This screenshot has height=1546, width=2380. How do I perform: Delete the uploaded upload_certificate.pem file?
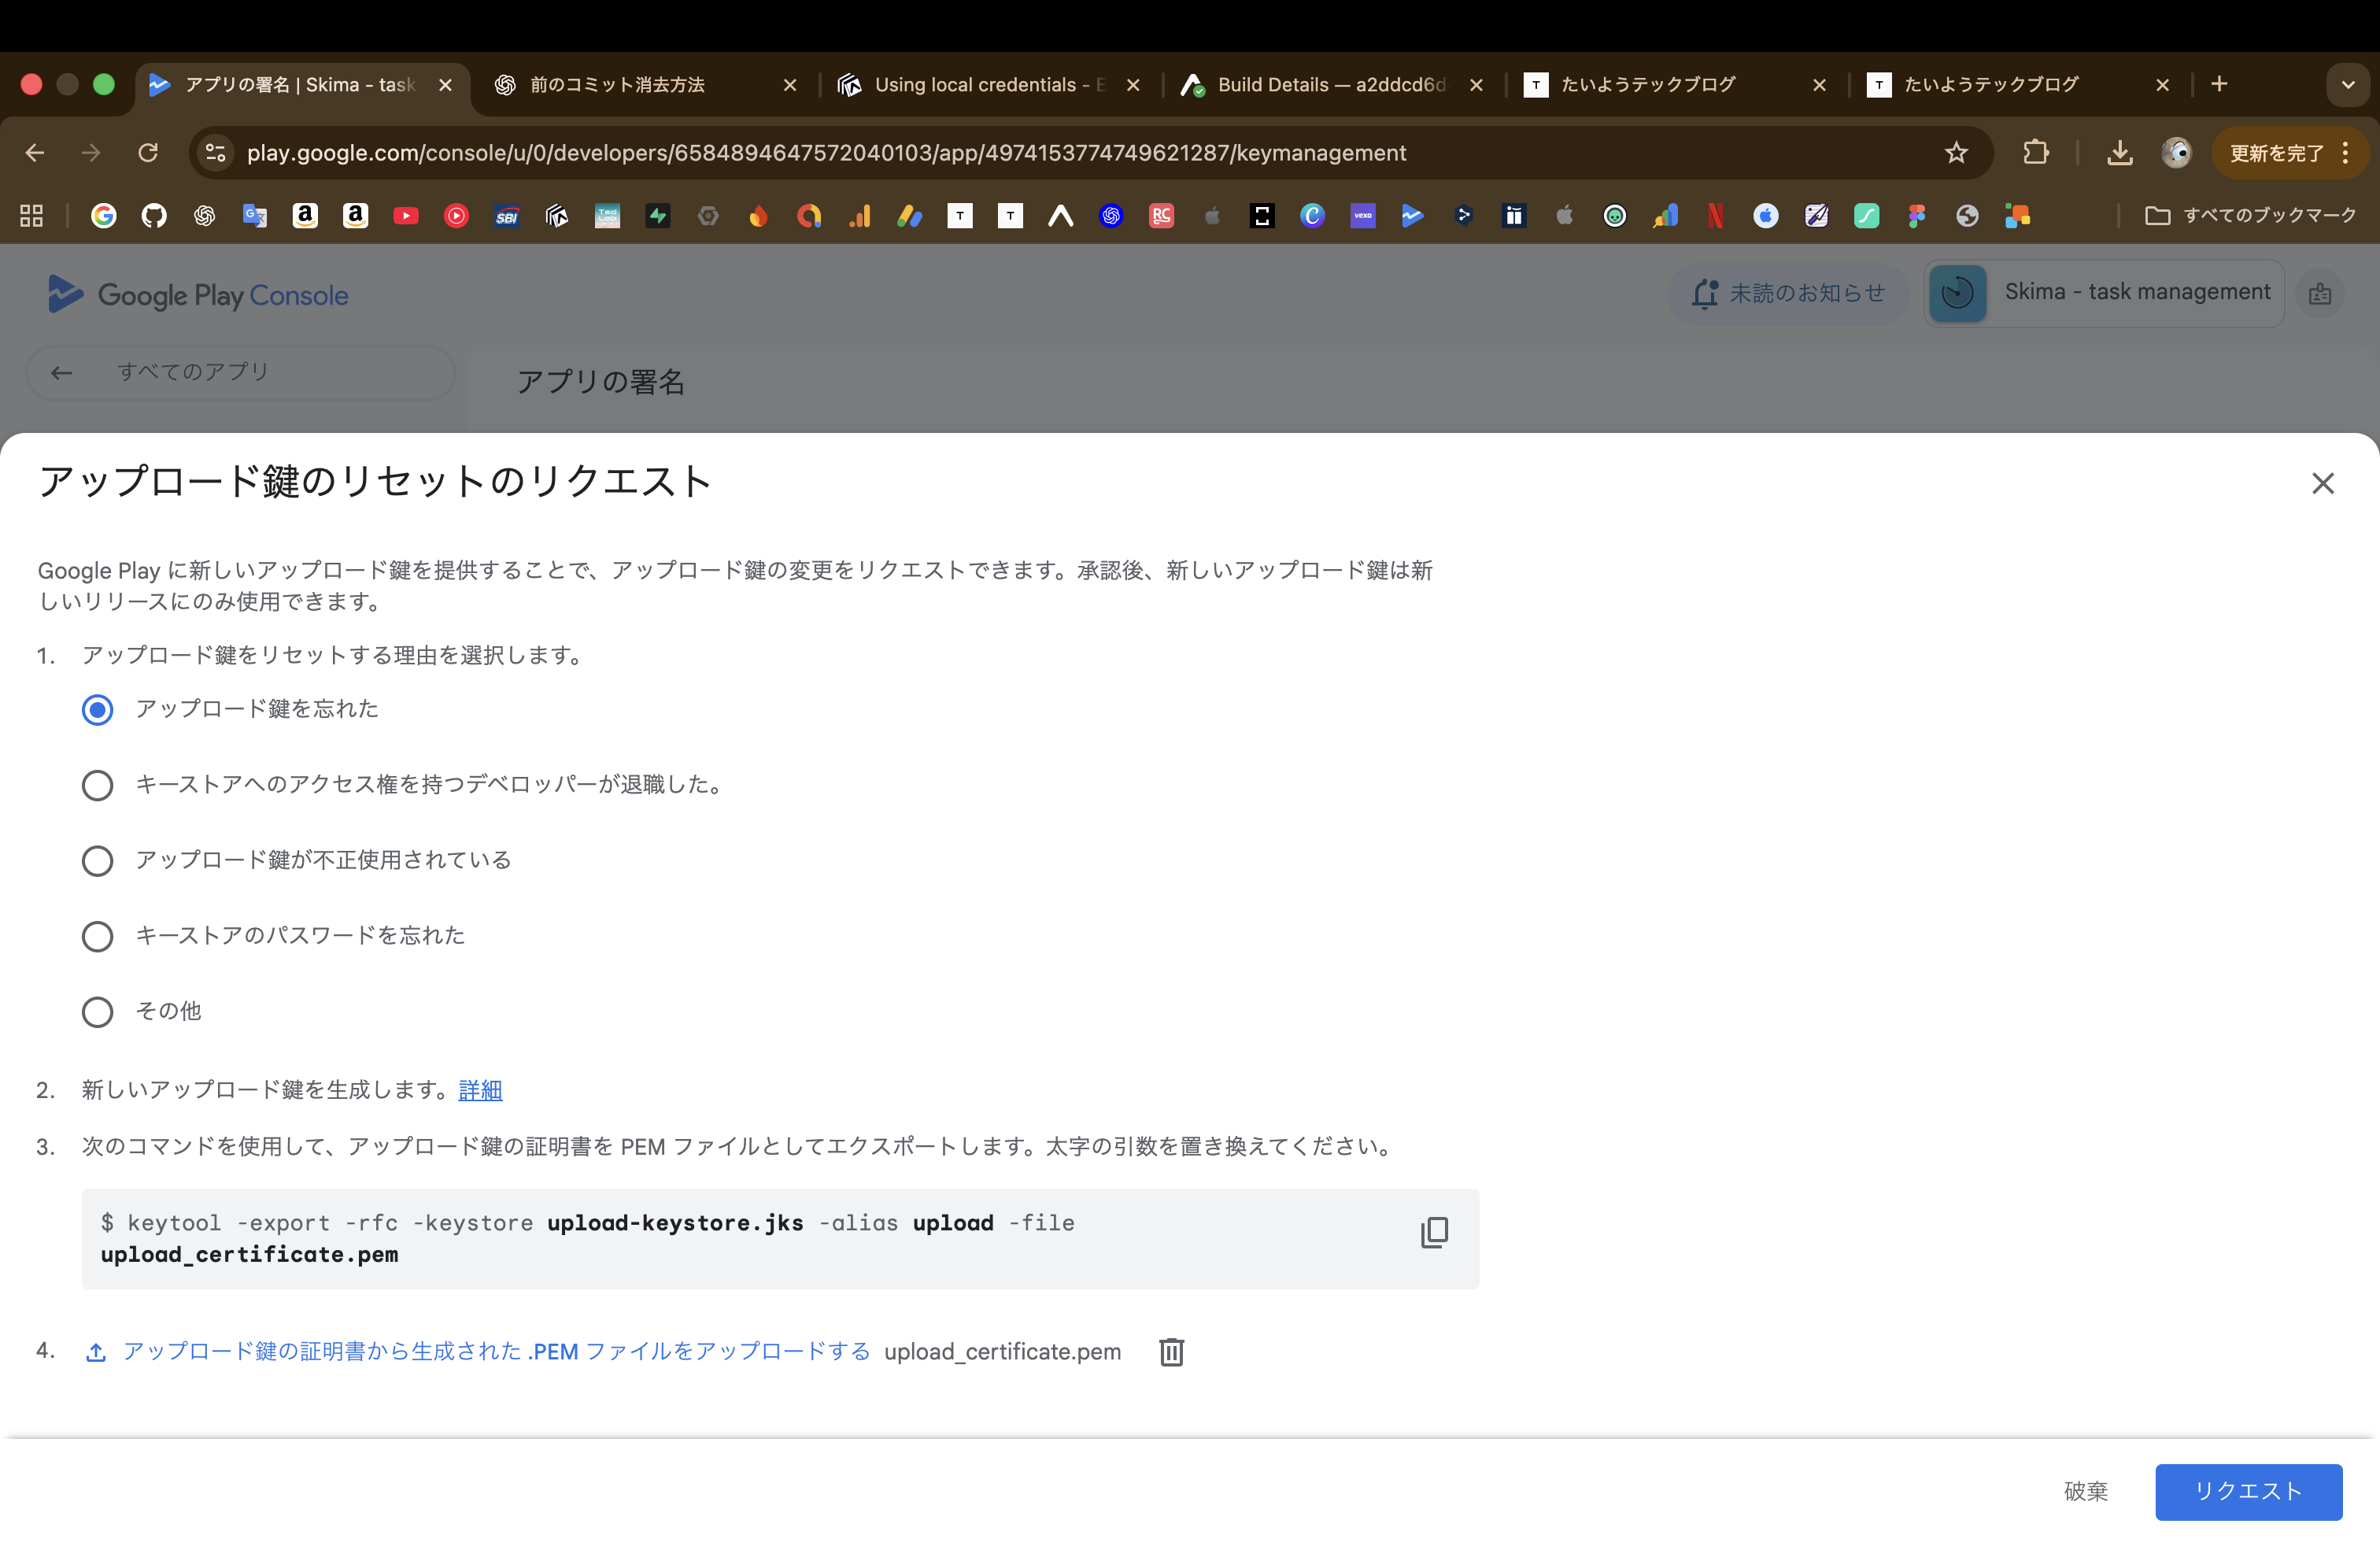pos(1171,1351)
